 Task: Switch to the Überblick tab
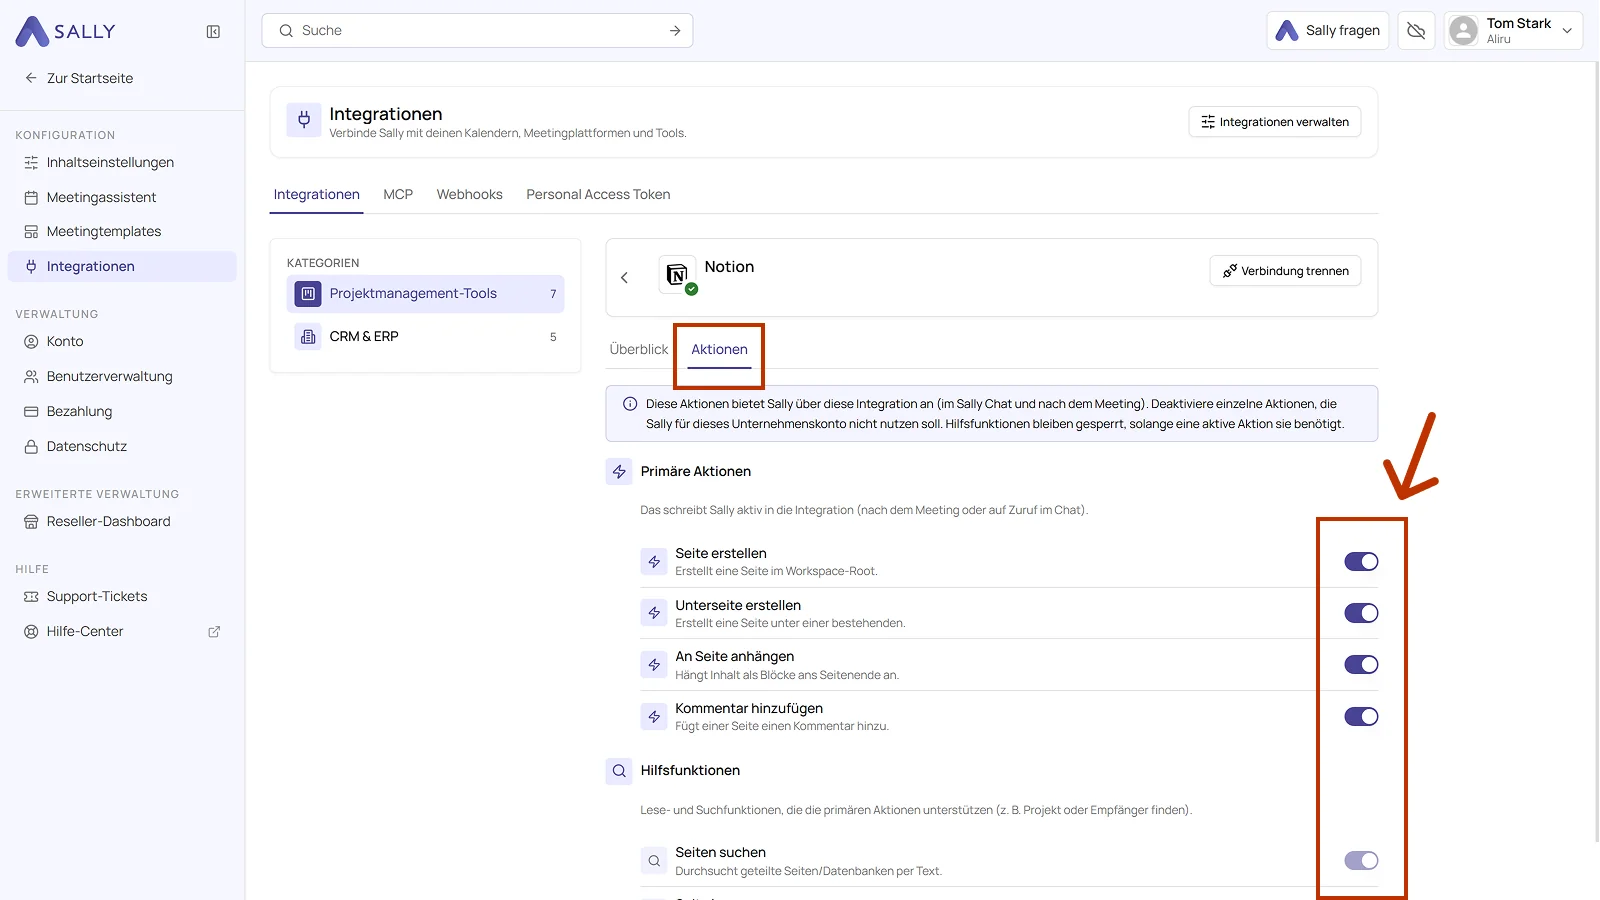click(x=638, y=350)
